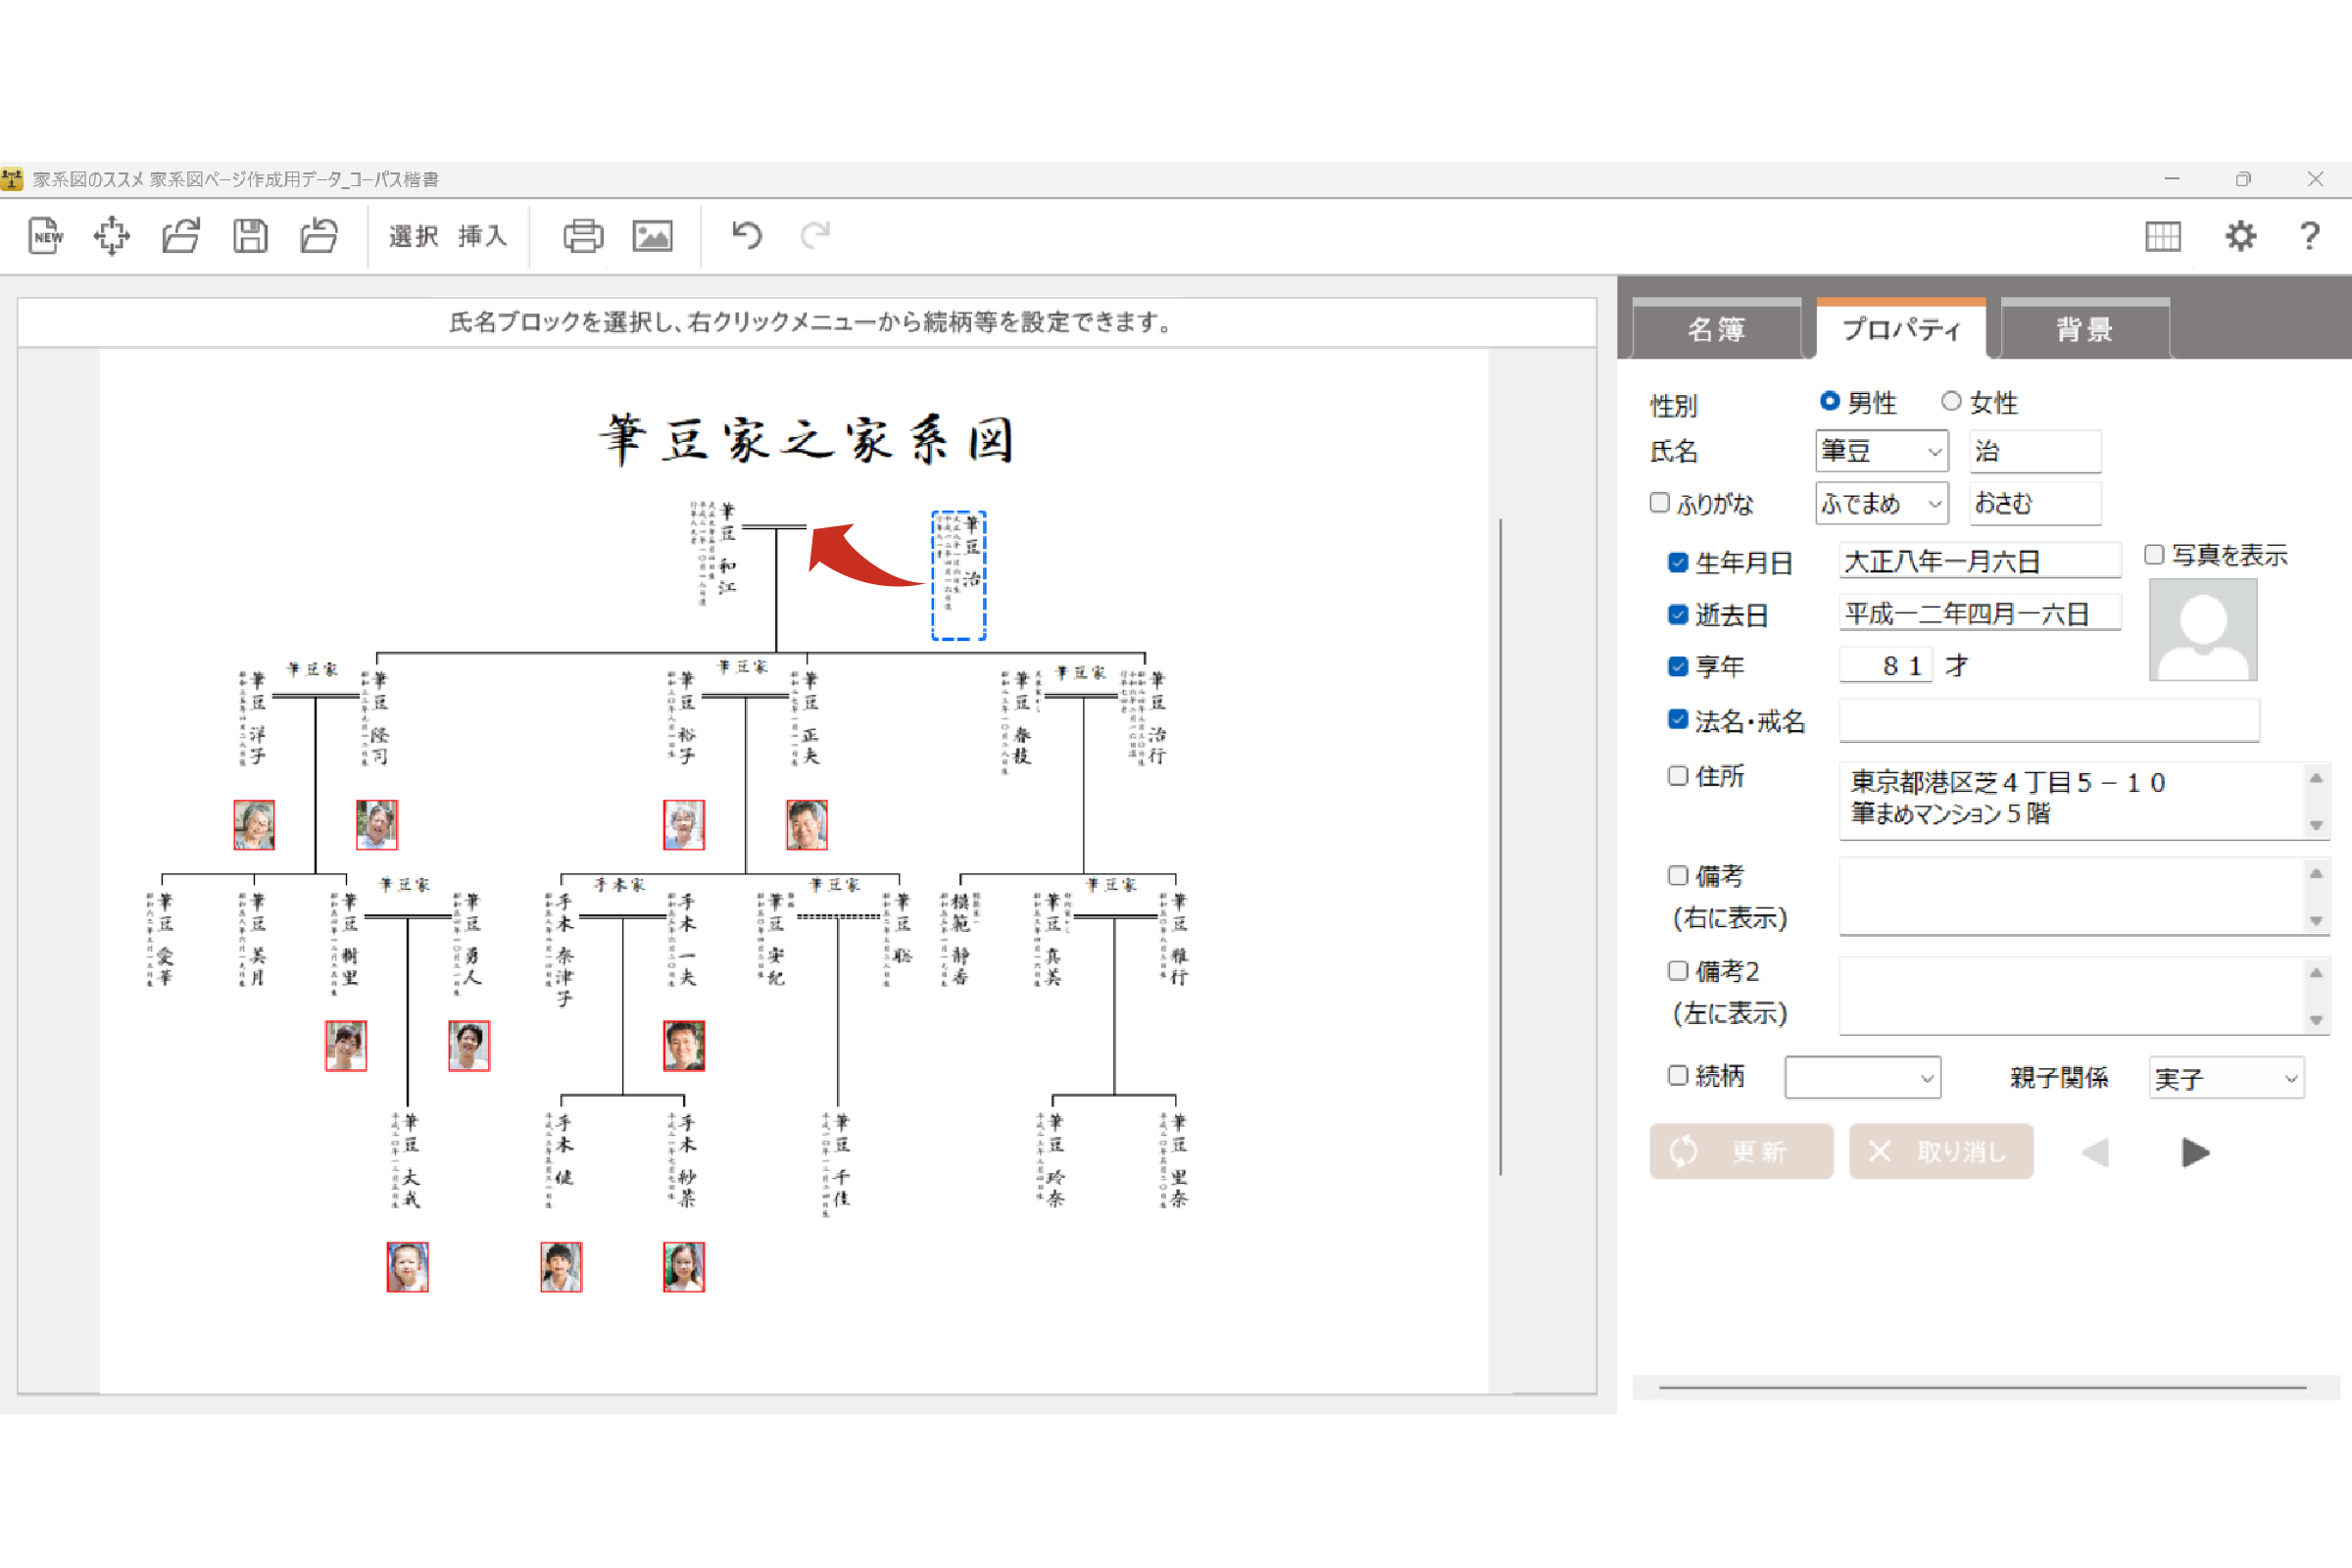Screen dimensions: 2352x1568
Task: Click the next person arrow button
Action: [x=2194, y=1152]
